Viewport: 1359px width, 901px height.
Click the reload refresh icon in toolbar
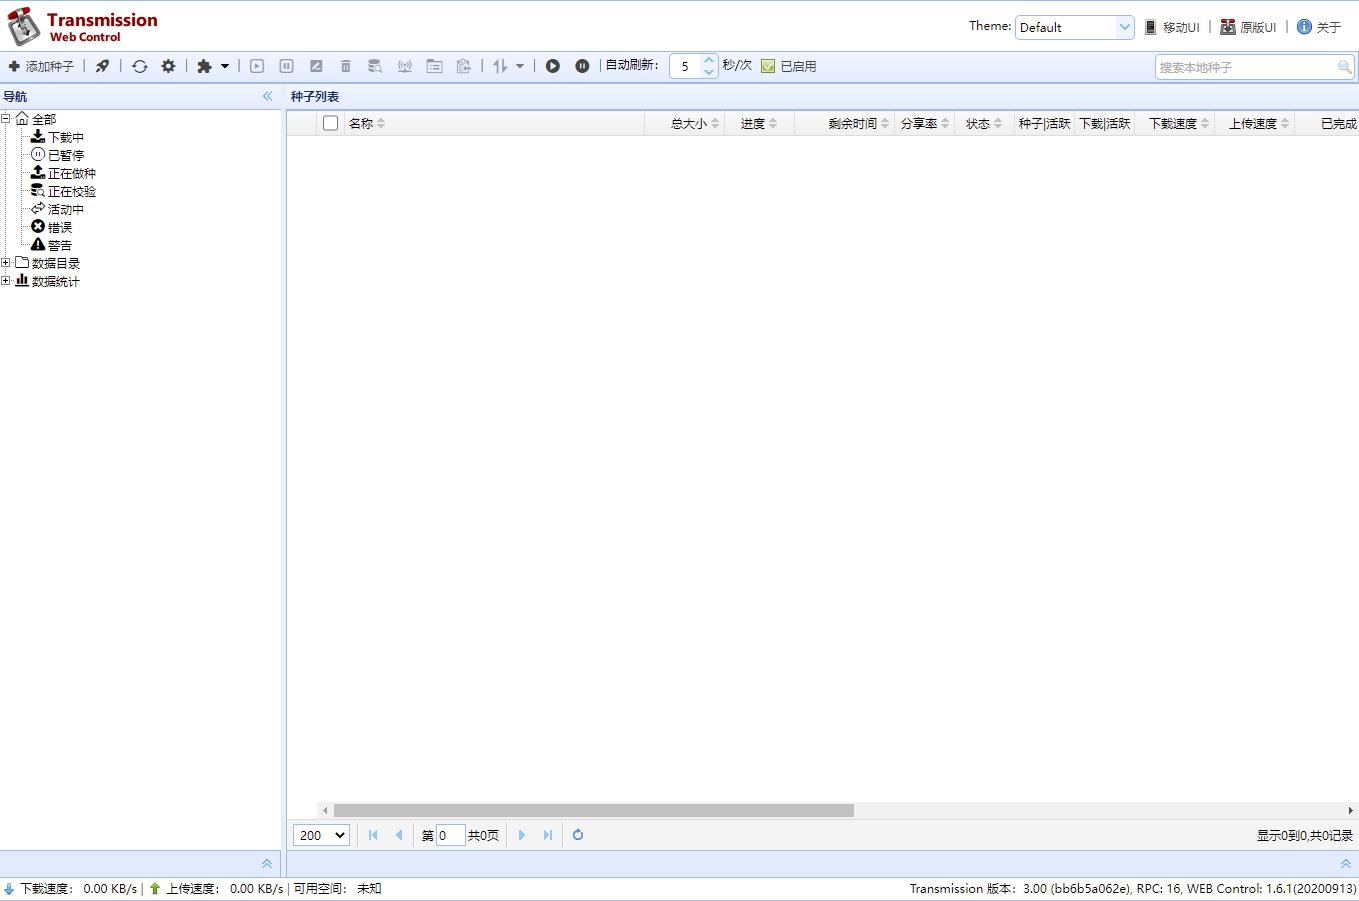point(140,66)
